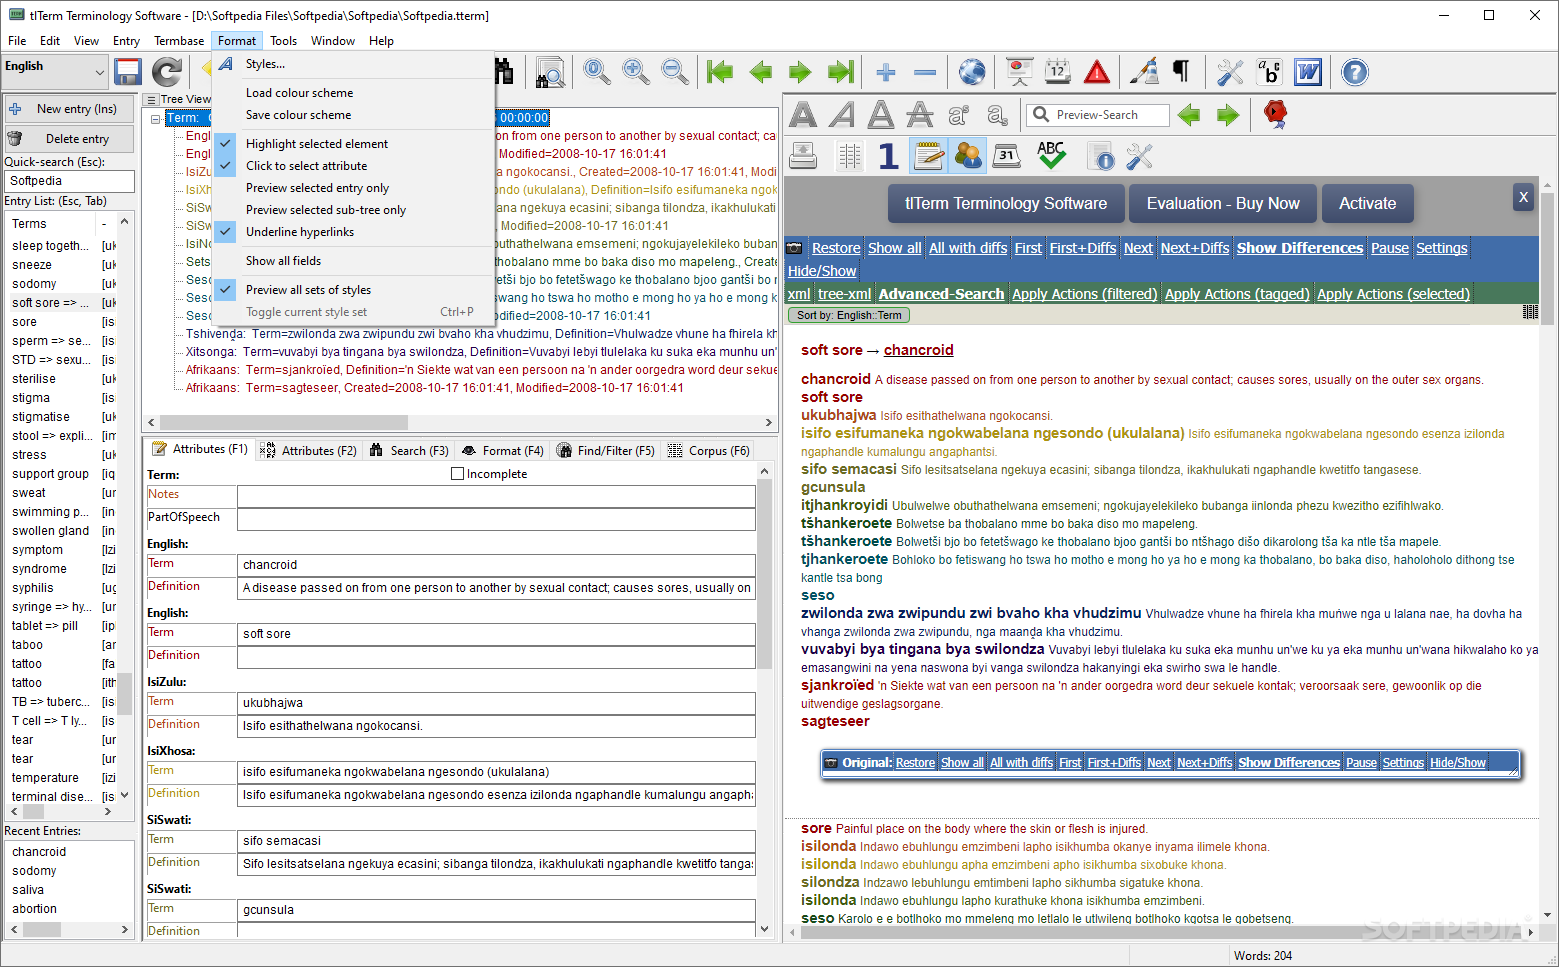Switch to Attributes (F2) tab
Screen dimensions: 1559x967
[x=308, y=451]
